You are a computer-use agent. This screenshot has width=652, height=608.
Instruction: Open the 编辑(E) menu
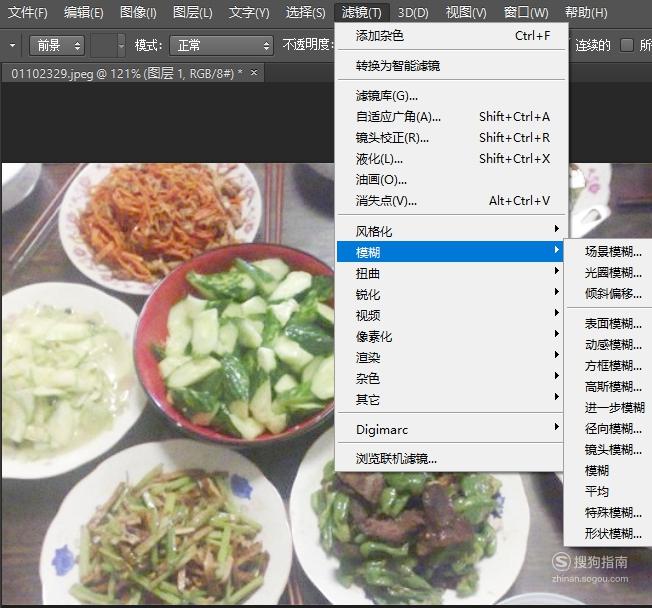click(x=84, y=13)
